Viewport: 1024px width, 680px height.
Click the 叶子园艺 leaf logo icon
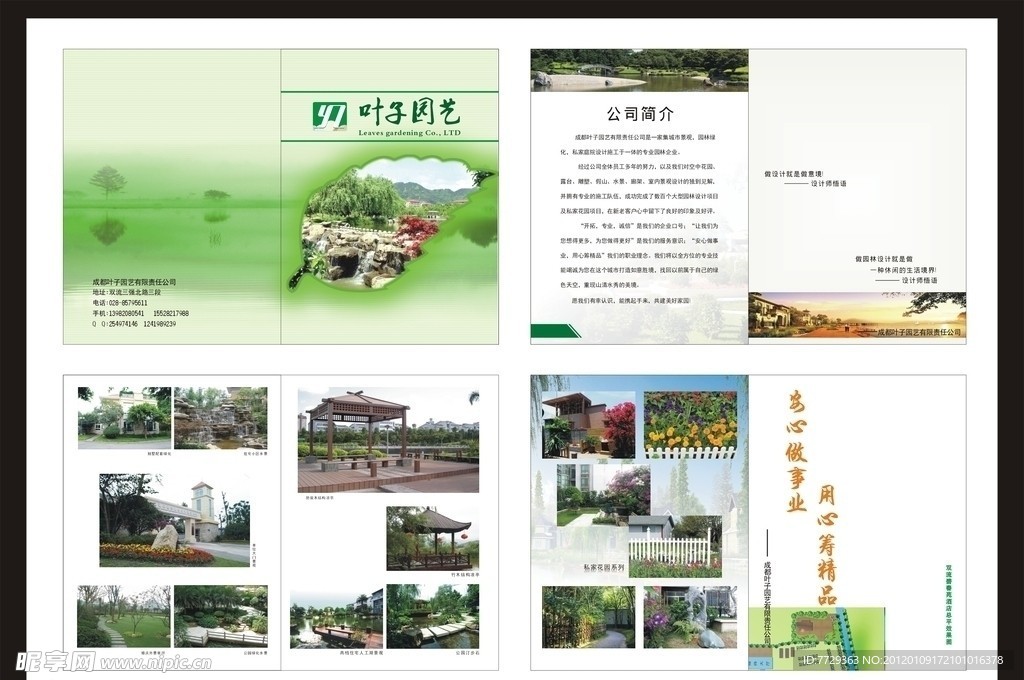click(327, 114)
